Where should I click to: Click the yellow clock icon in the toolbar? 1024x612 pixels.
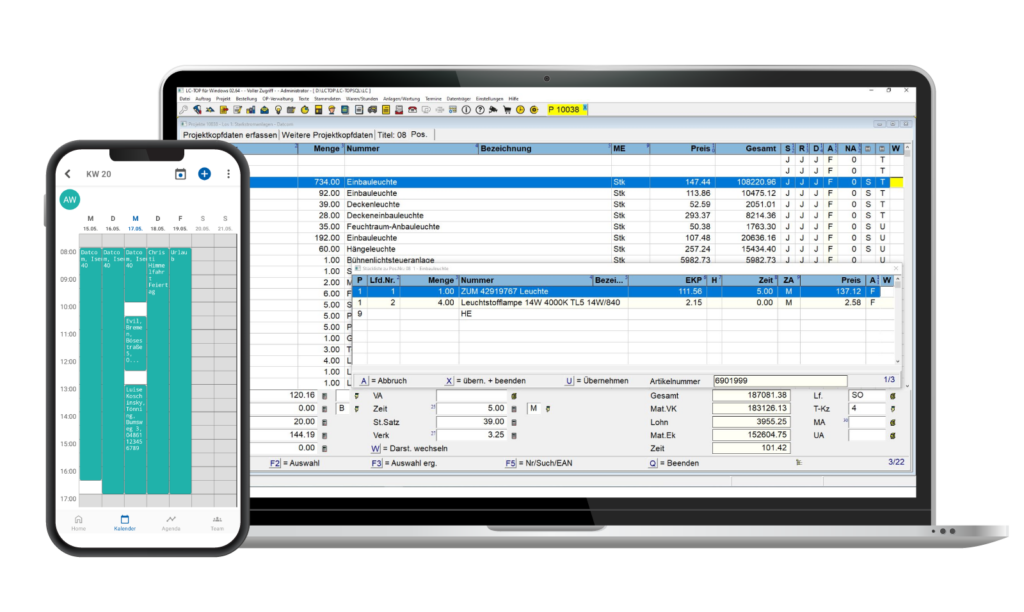520,110
